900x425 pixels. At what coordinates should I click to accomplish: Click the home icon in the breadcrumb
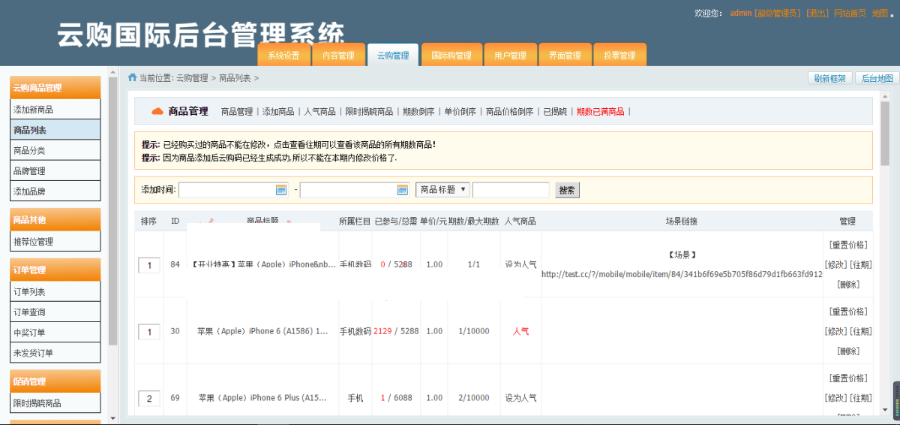coord(132,77)
